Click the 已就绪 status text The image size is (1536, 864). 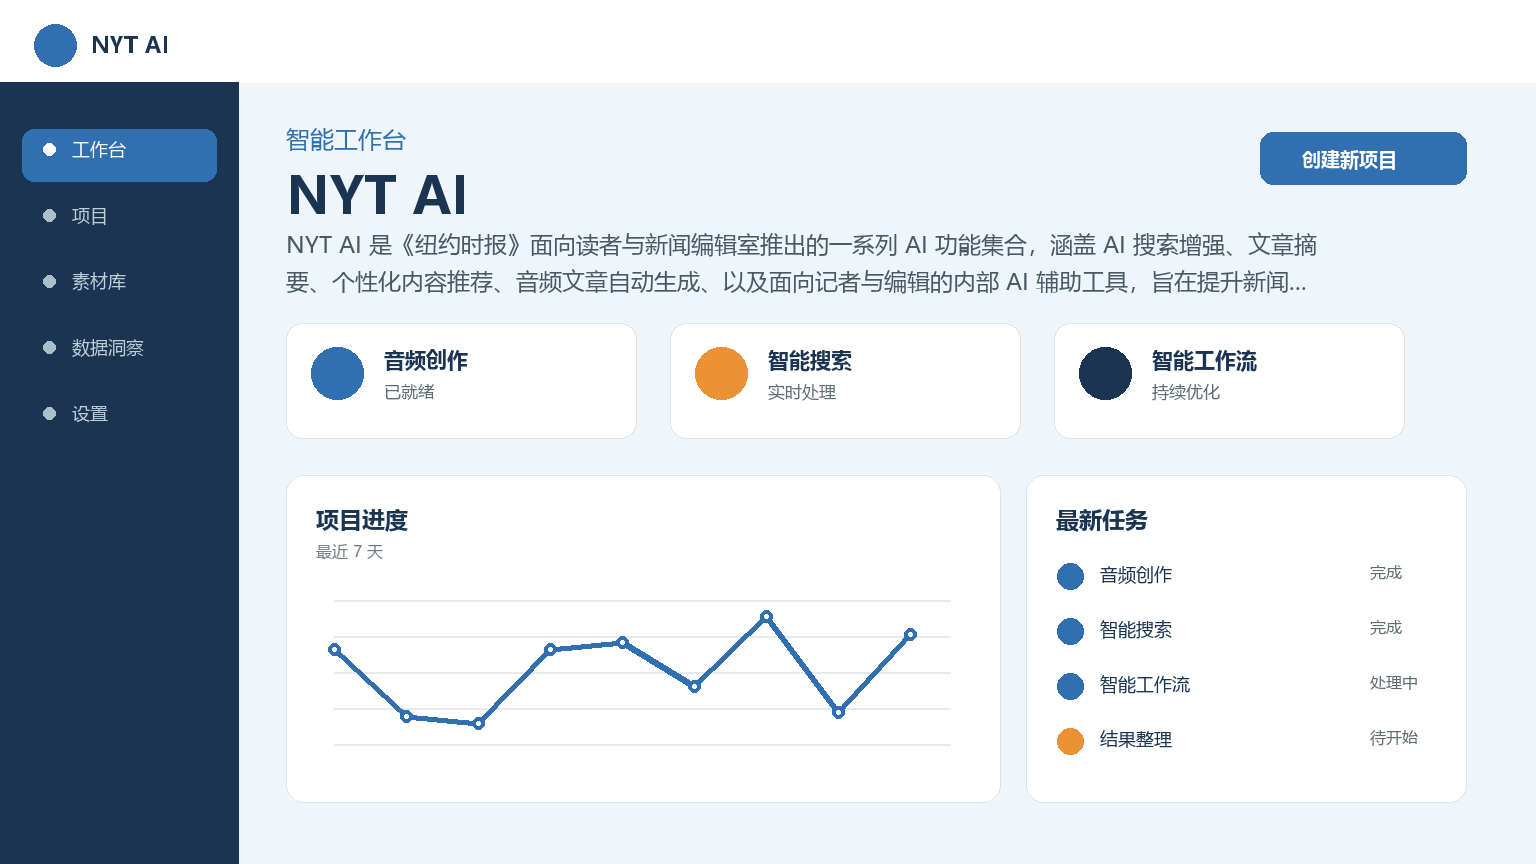(x=409, y=392)
